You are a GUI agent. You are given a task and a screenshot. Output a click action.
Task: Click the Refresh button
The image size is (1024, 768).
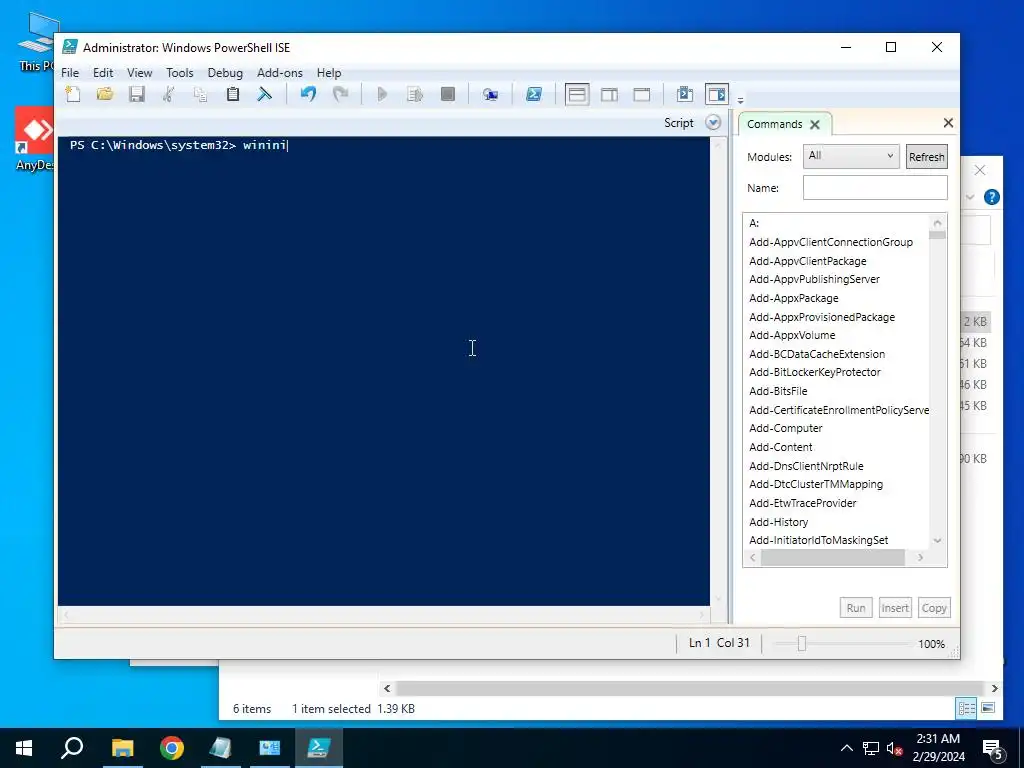click(926, 157)
